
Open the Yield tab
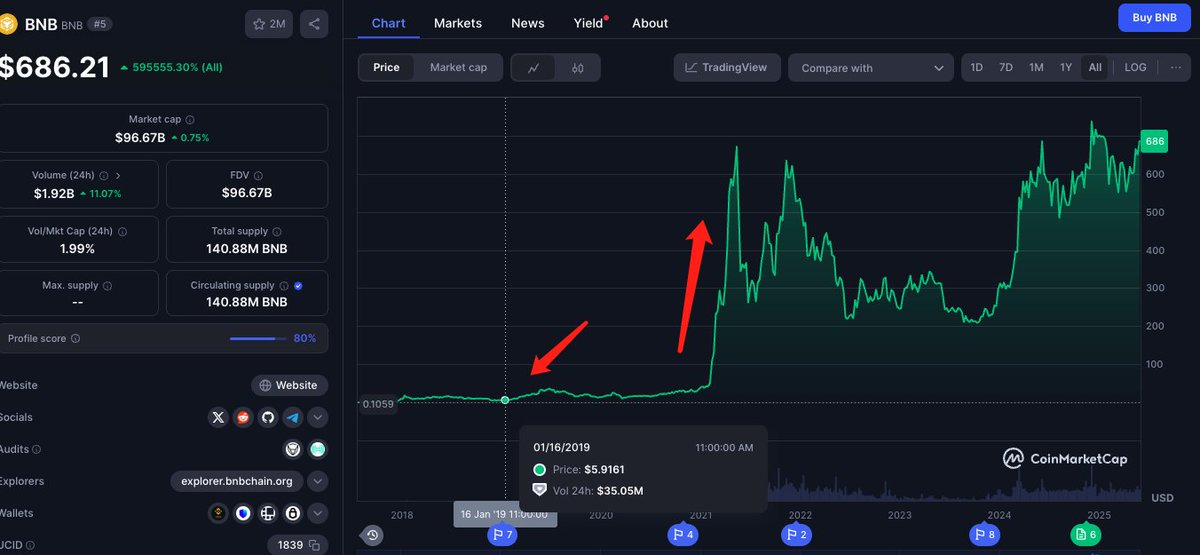(589, 23)
